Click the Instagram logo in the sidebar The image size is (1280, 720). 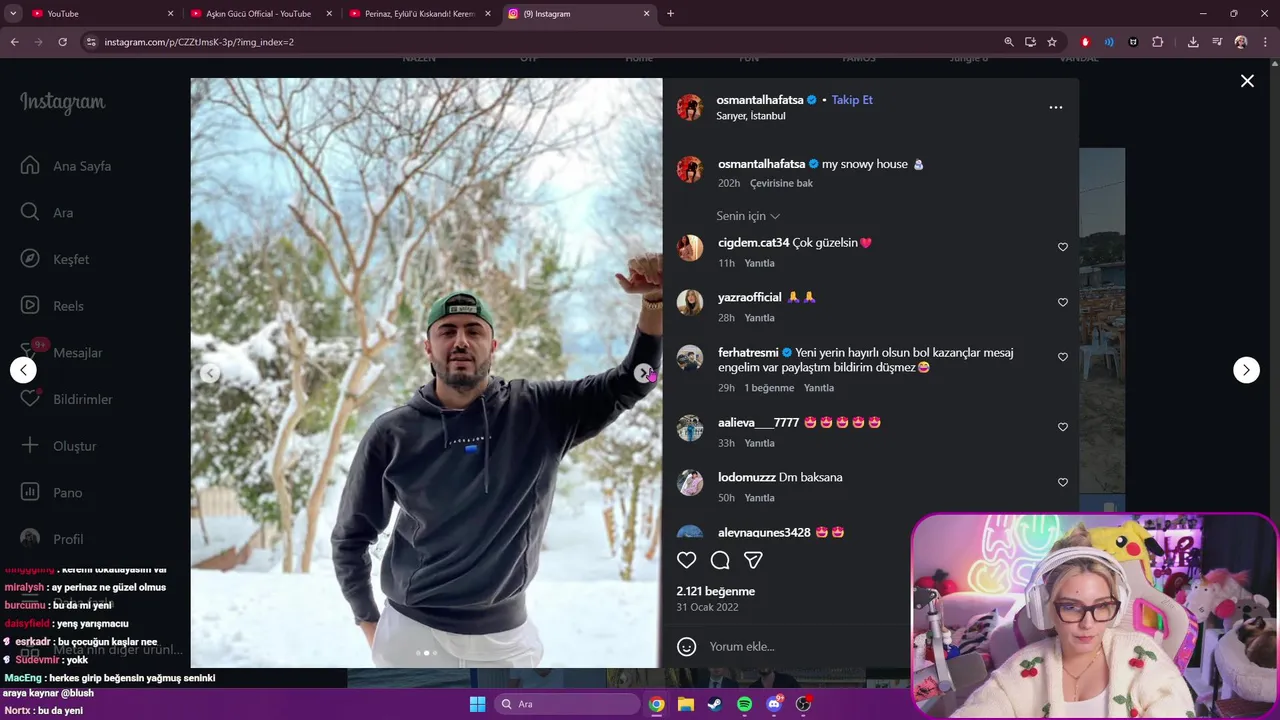pyautogui.click(x=62, y=102)
